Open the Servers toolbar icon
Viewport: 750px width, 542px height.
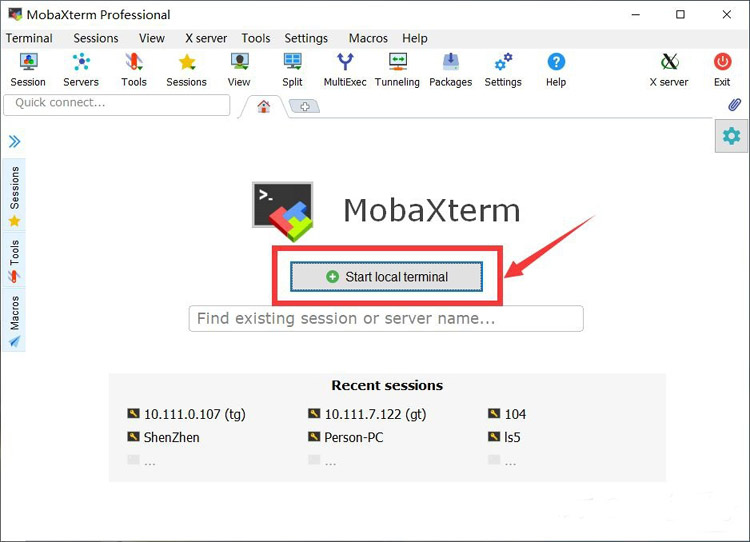click(81, 70)
